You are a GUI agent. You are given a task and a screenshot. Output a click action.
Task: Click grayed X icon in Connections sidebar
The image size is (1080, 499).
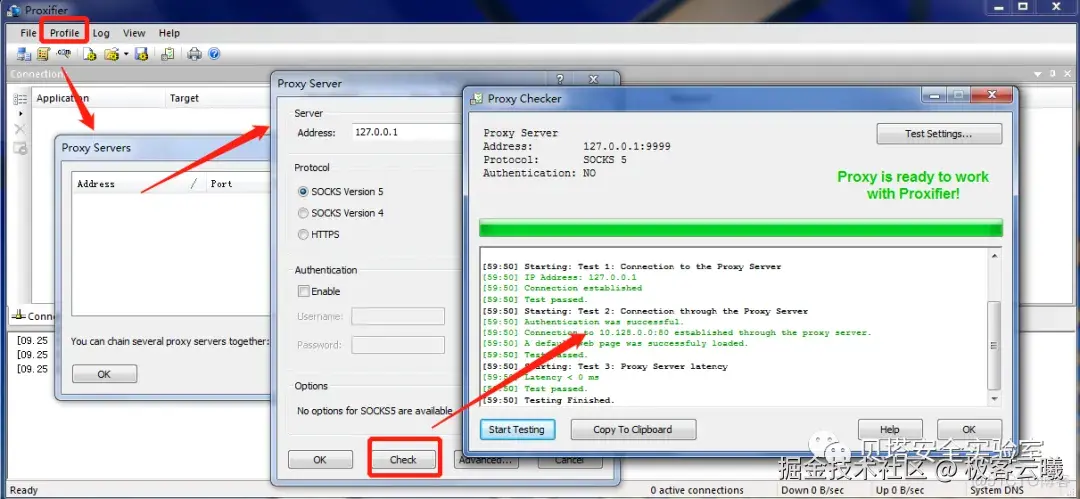coord(21,129)
